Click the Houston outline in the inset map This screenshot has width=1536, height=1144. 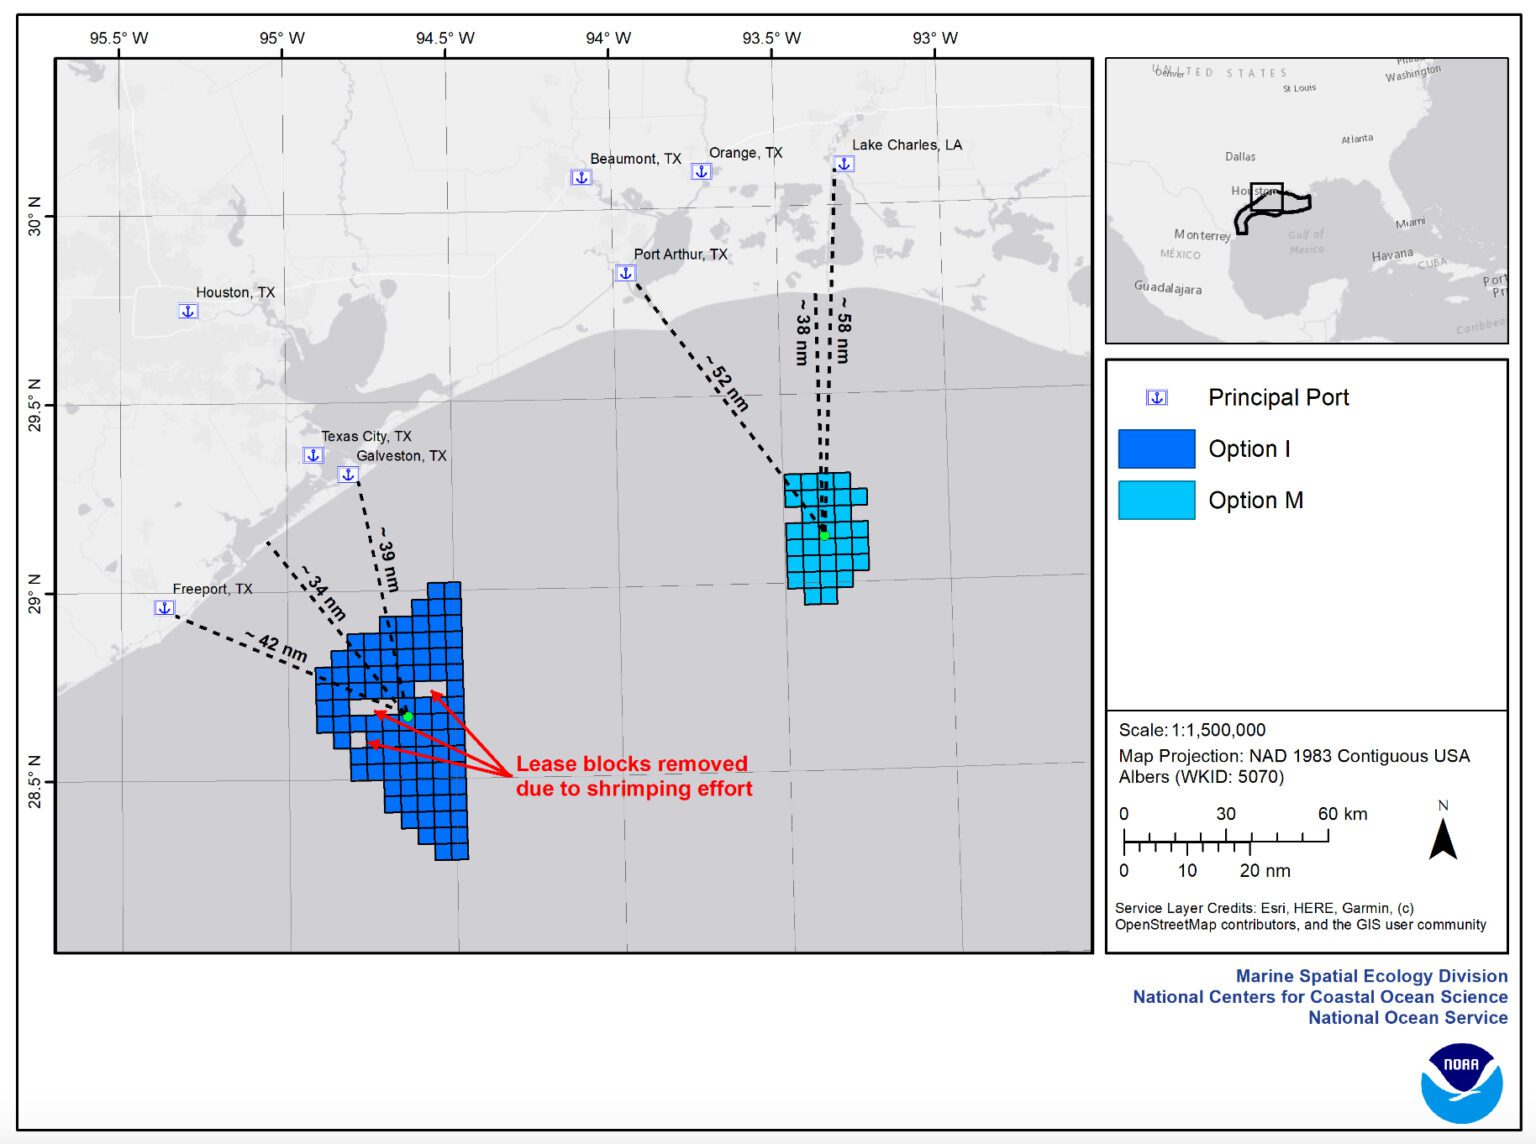[1265, 198]
